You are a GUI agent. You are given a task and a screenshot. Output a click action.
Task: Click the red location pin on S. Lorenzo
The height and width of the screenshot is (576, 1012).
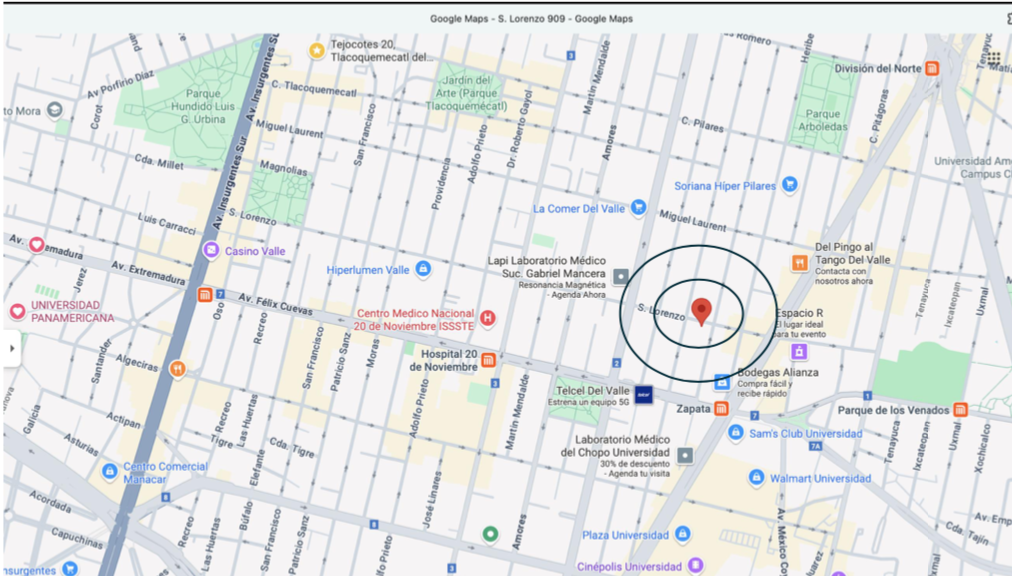(702, 312)
